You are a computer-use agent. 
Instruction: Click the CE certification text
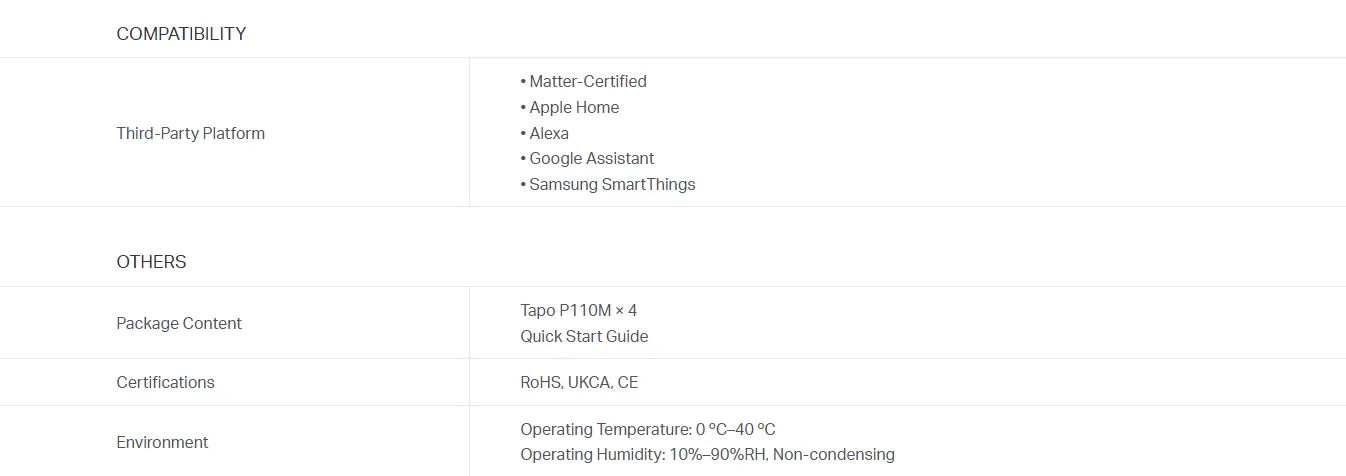(628, 382)
